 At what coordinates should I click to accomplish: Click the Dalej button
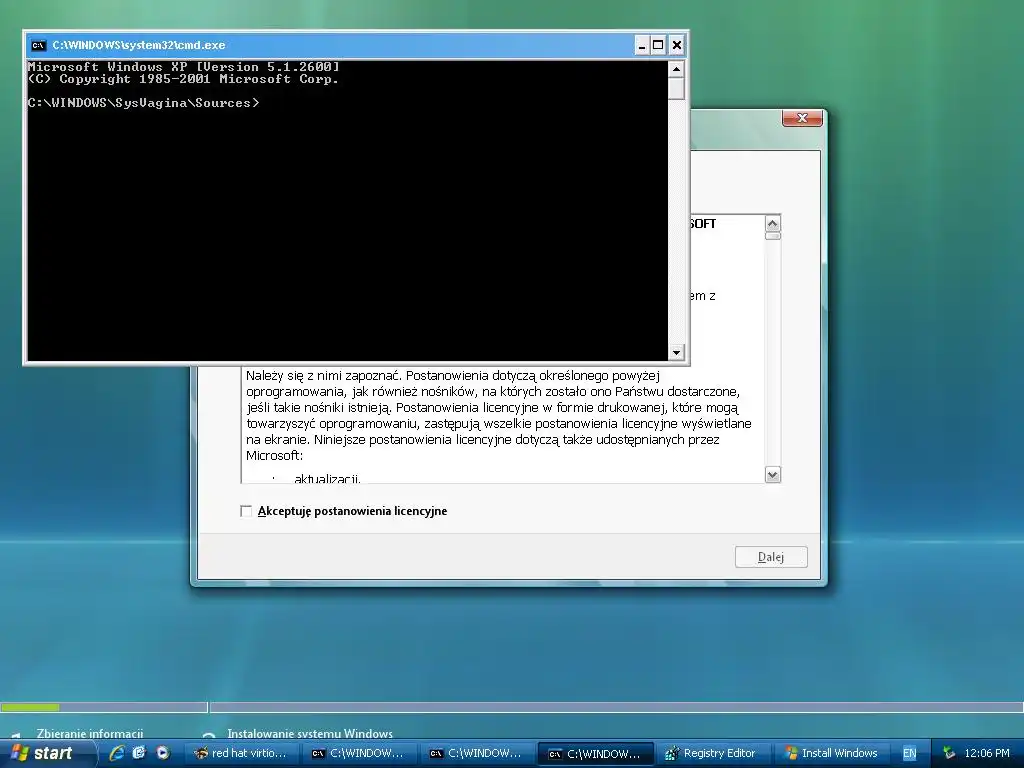771,557
